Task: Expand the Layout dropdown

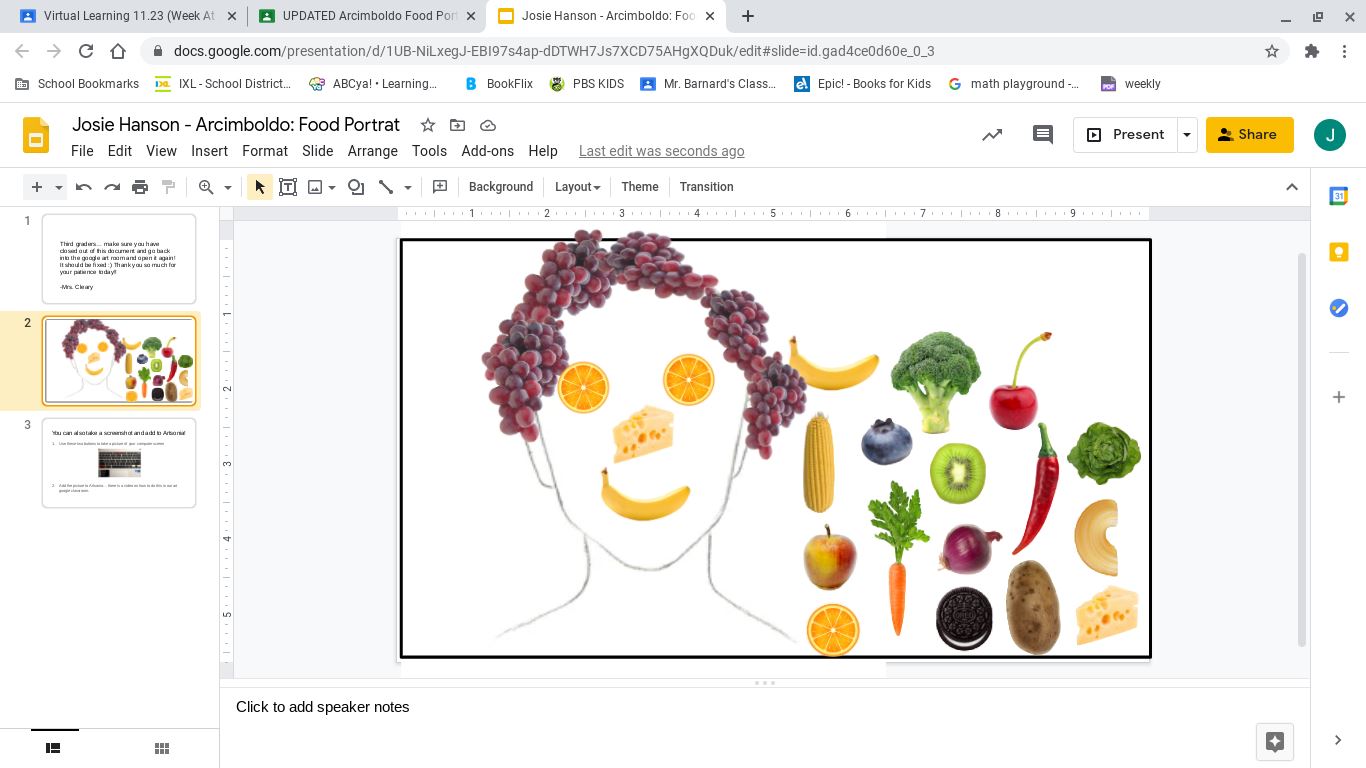Action: 577,187
